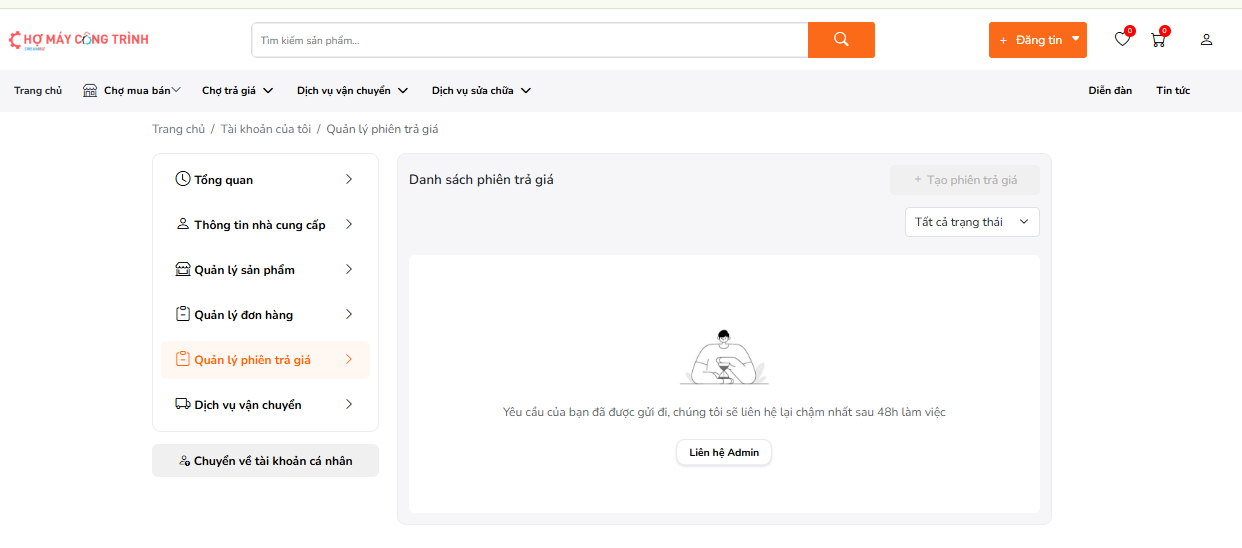Click Tài khoản của tôi breadcrumb link
Viewport: 1242px width, 548px height.
[x=266, y=129]
